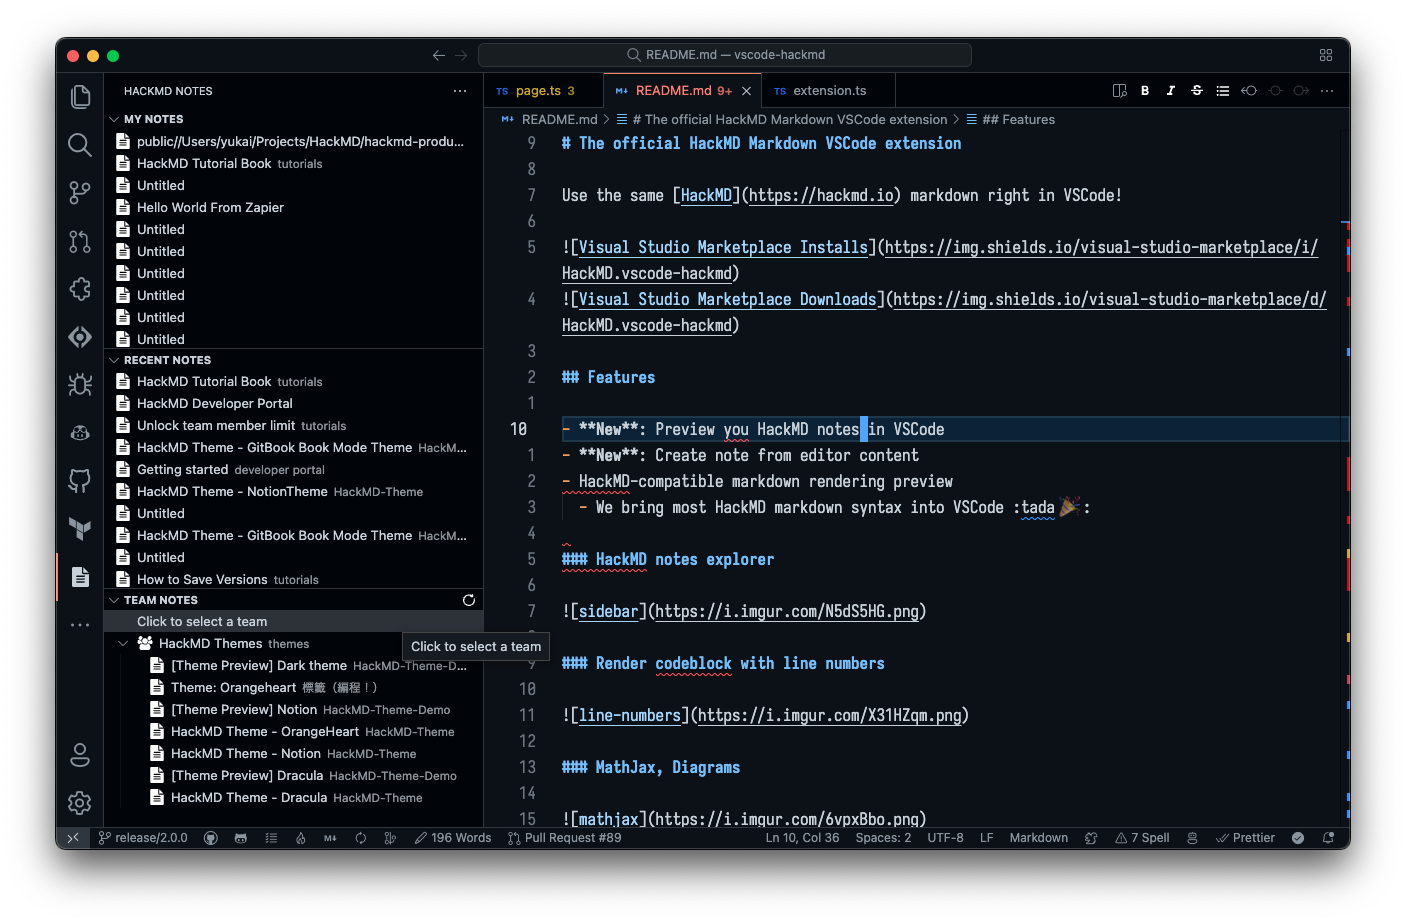Open HackMD Theme - OrangeHeart note
The height and width of the screenshot is (923, 1406).
click(294, 732)
